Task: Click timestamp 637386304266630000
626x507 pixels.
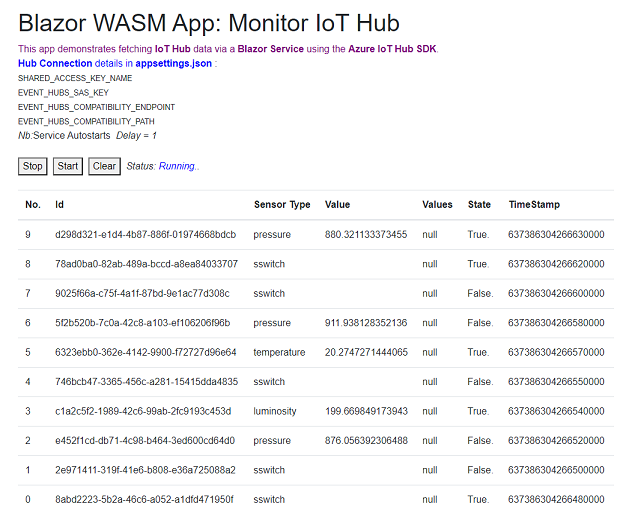Action: click(556, 234)
